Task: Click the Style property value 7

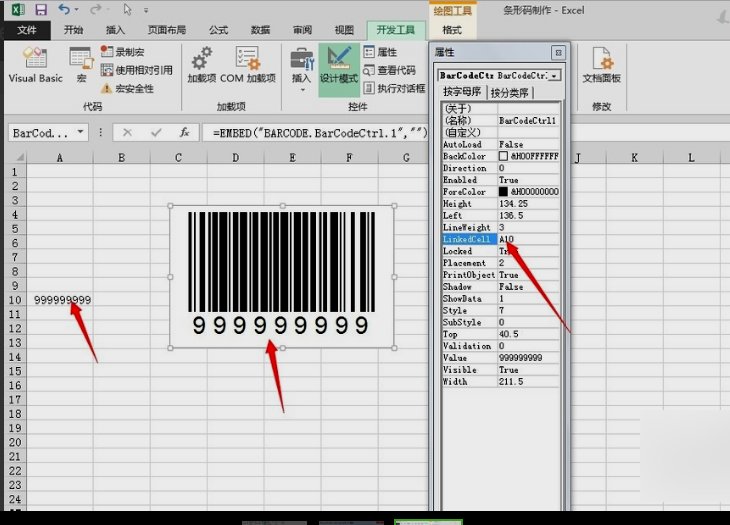Action: (x=528, y=310)
